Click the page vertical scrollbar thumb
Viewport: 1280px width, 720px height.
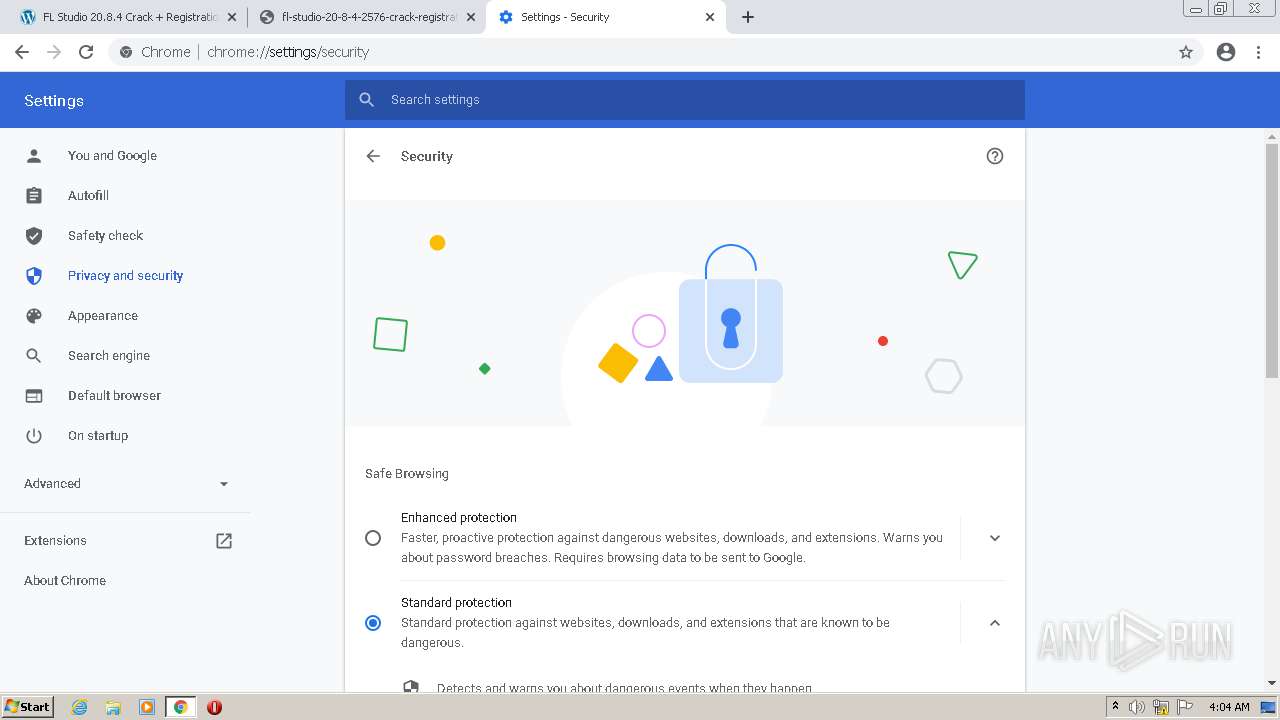point(1272,260)
